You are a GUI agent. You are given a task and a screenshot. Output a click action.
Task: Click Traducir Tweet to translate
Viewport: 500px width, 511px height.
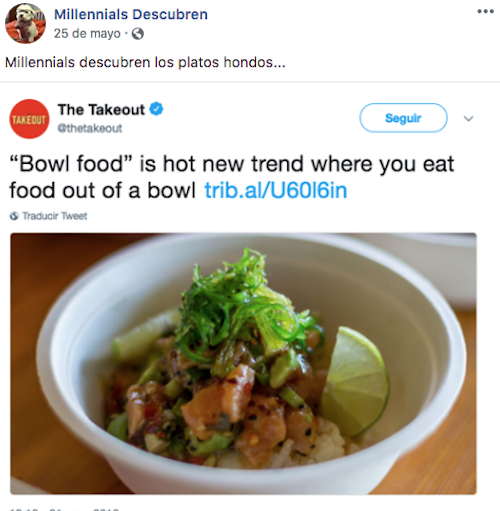(55, 216)
